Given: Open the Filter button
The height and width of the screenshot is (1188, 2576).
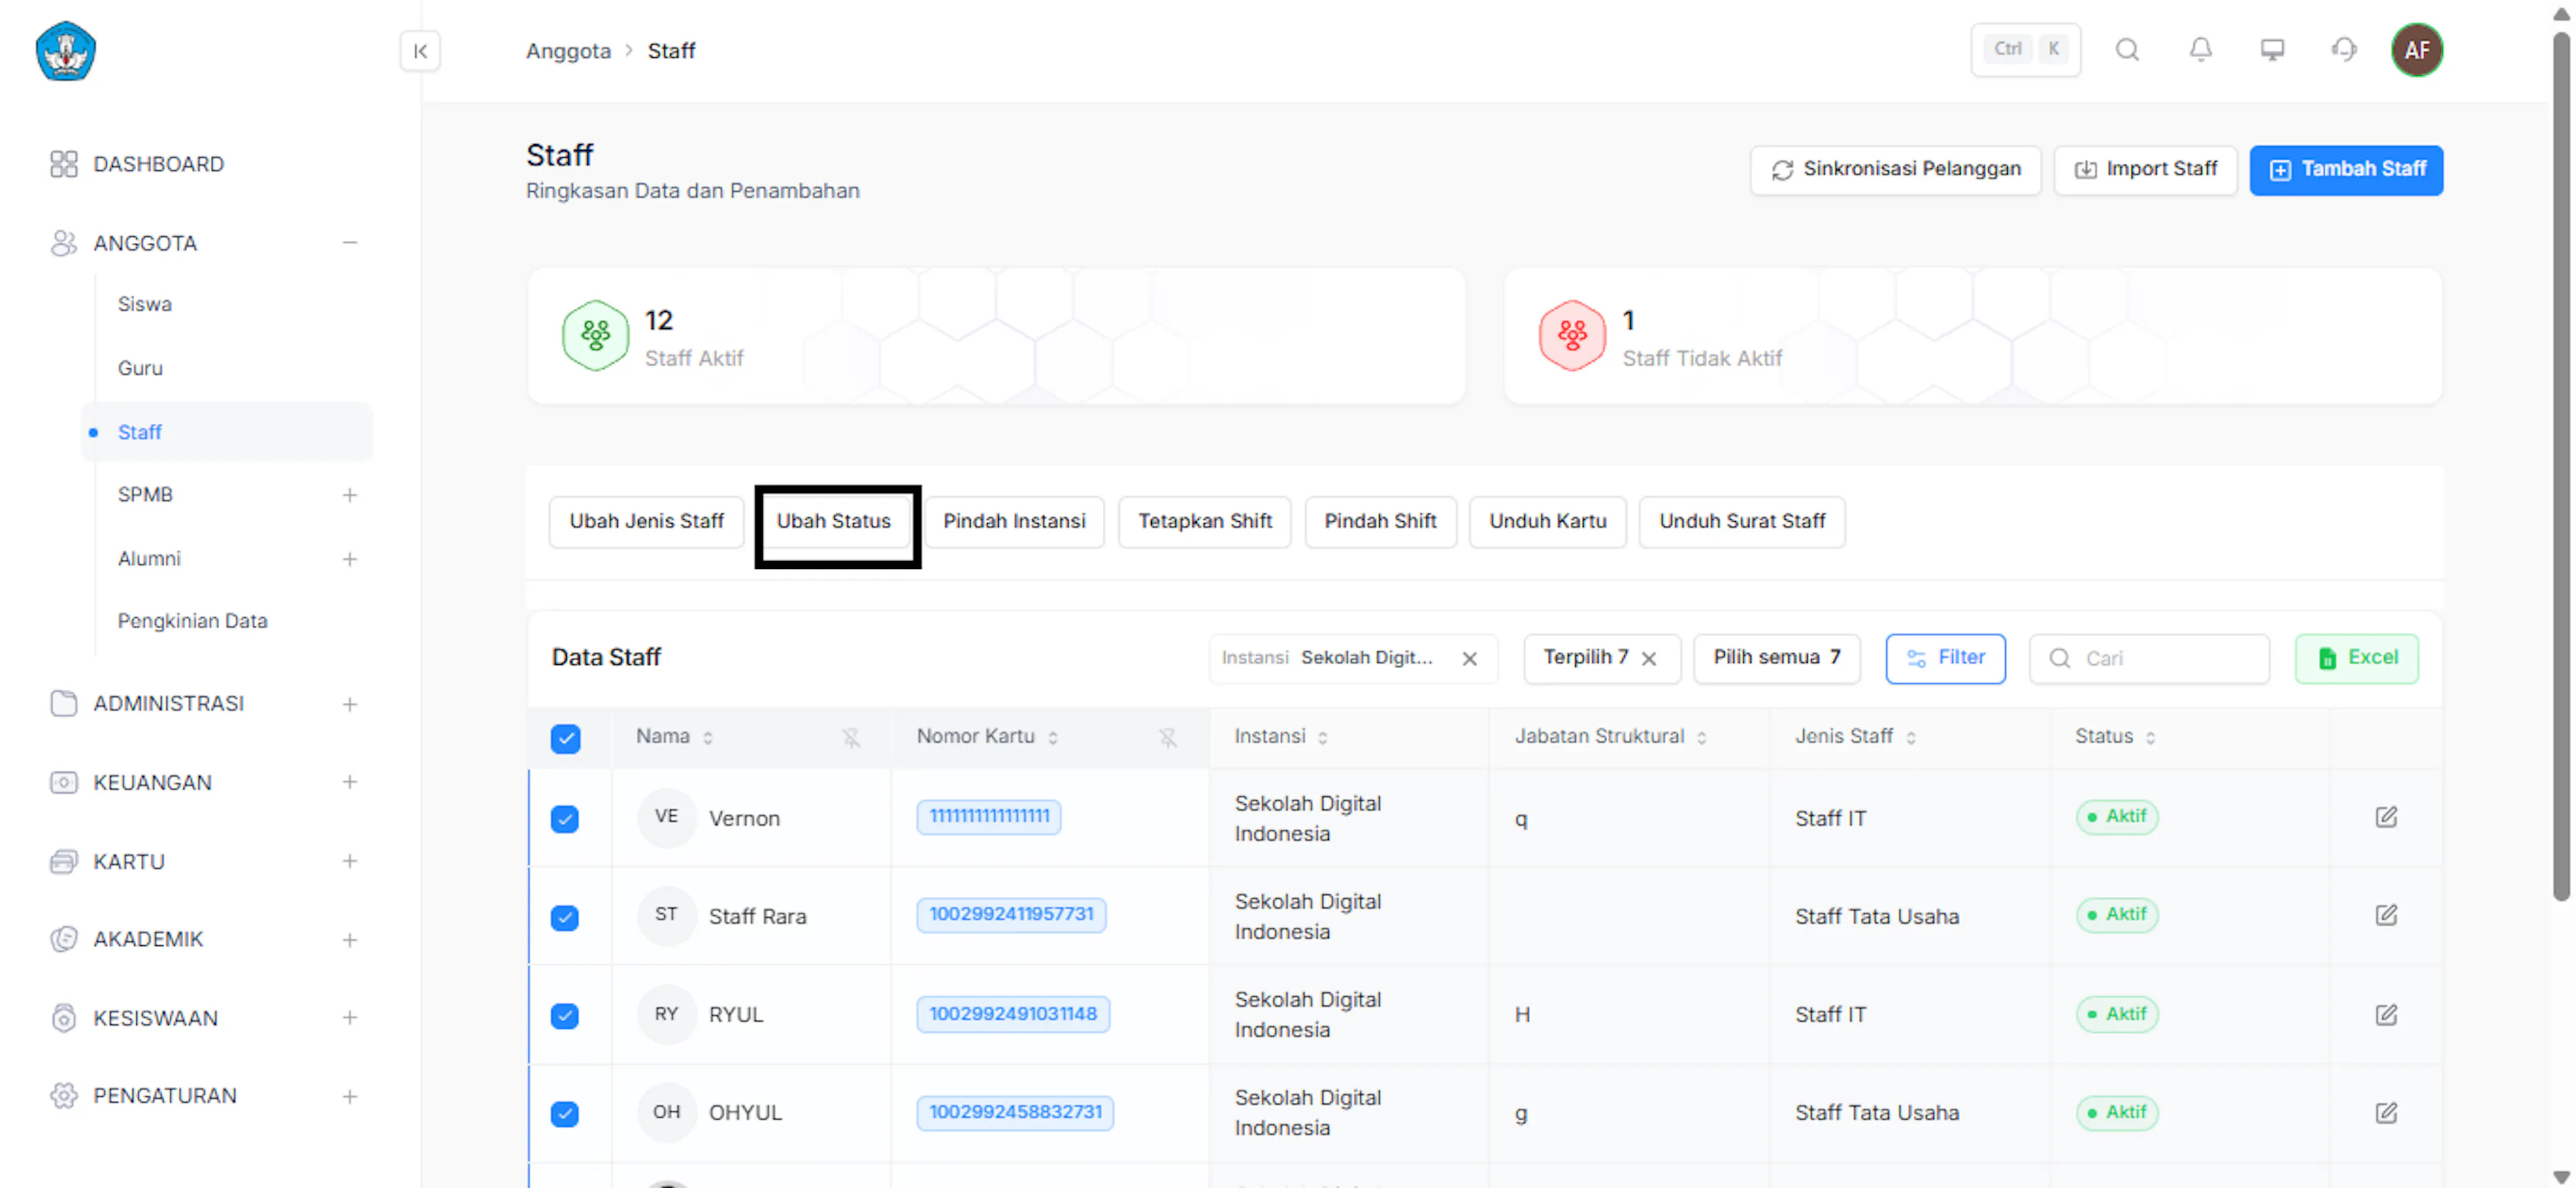Looking at the screenshot, I should click(1945, 658).
